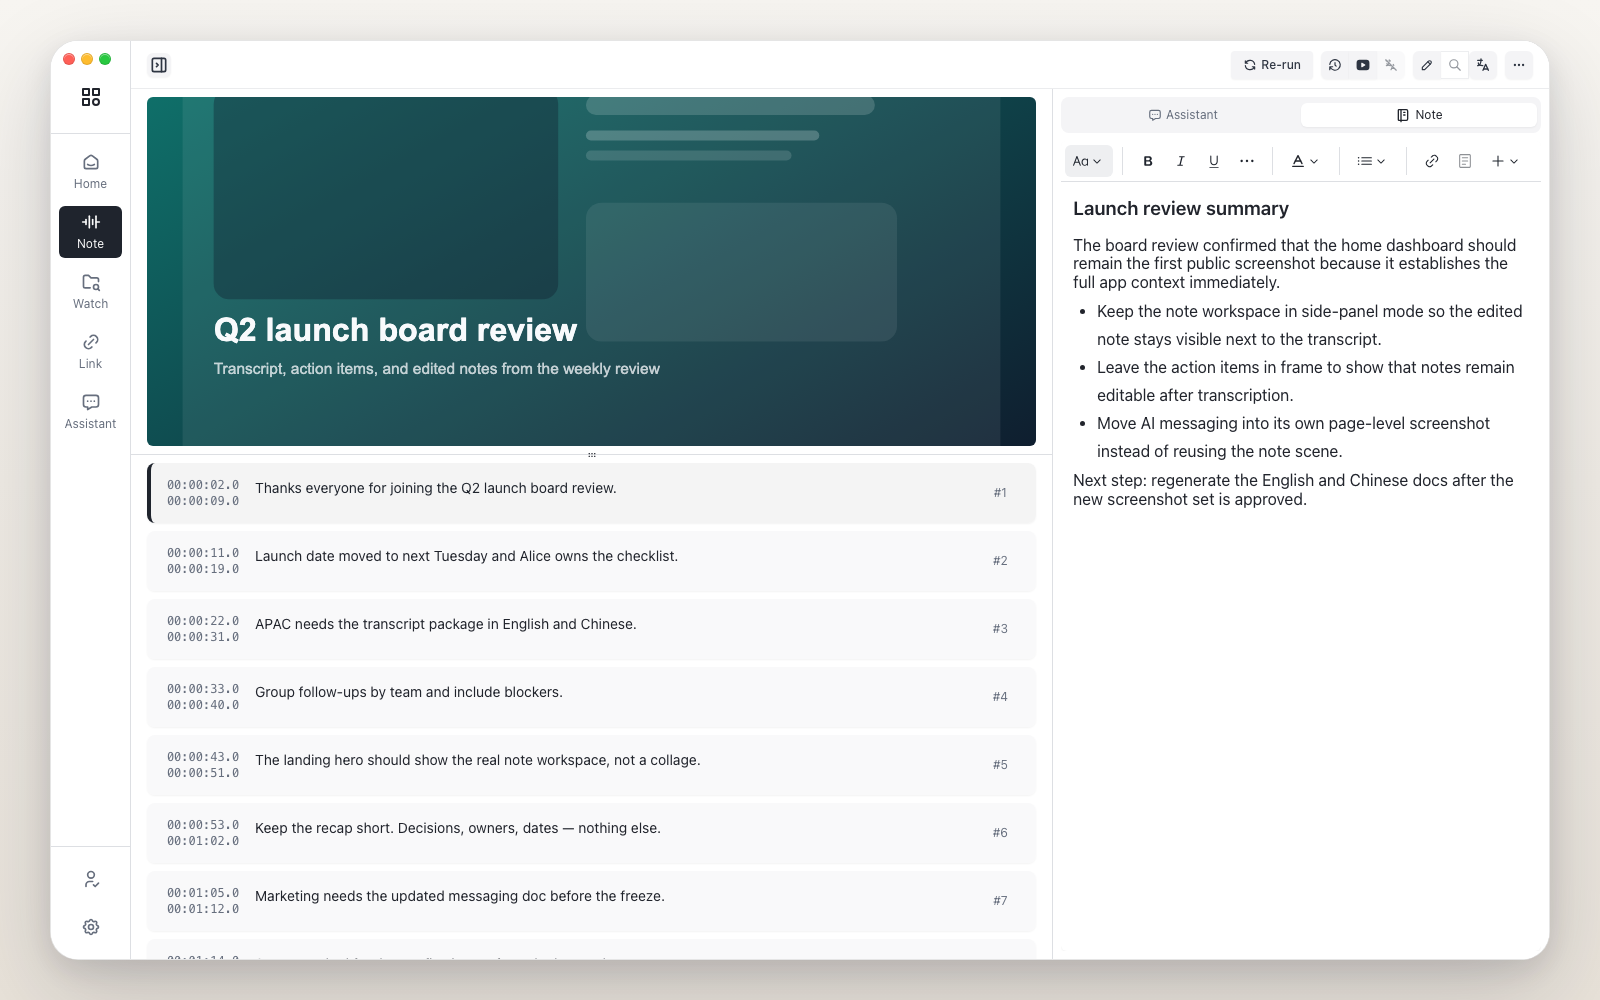The width and height of the screenshot is (1600, 1000).
Task: Click the 'Next step: regenerate' paragraph
Action: tap(1293, 490)
